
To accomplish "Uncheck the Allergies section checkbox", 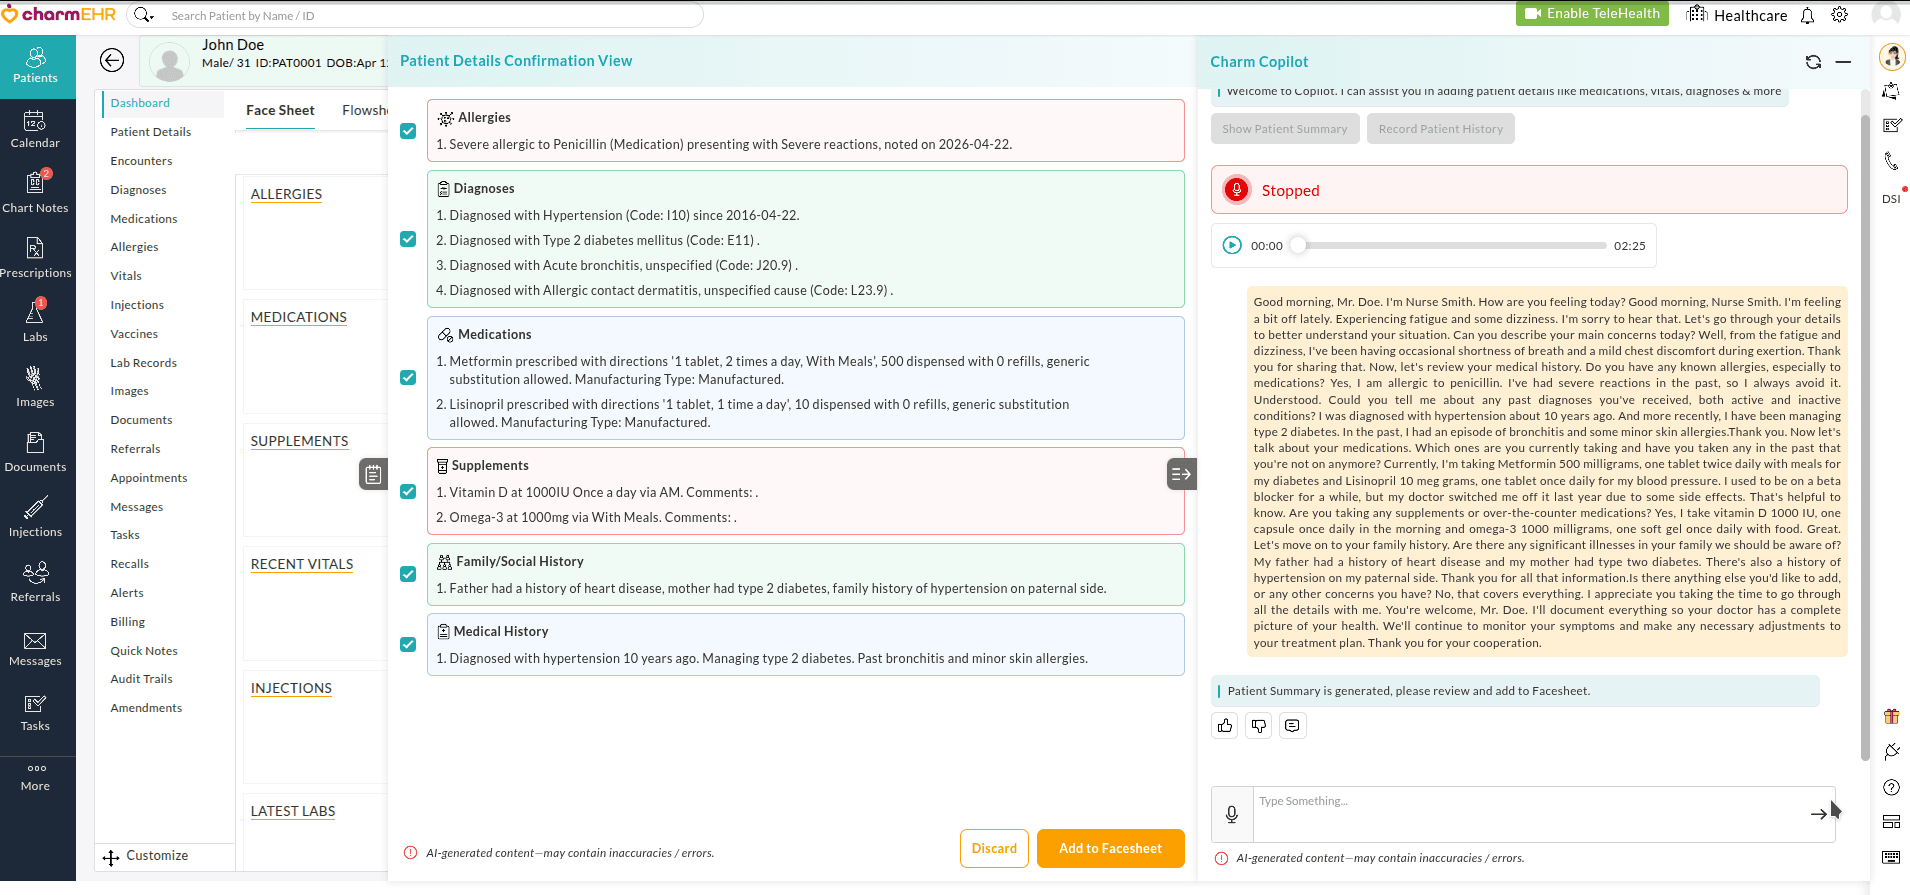I will (408, 131).
